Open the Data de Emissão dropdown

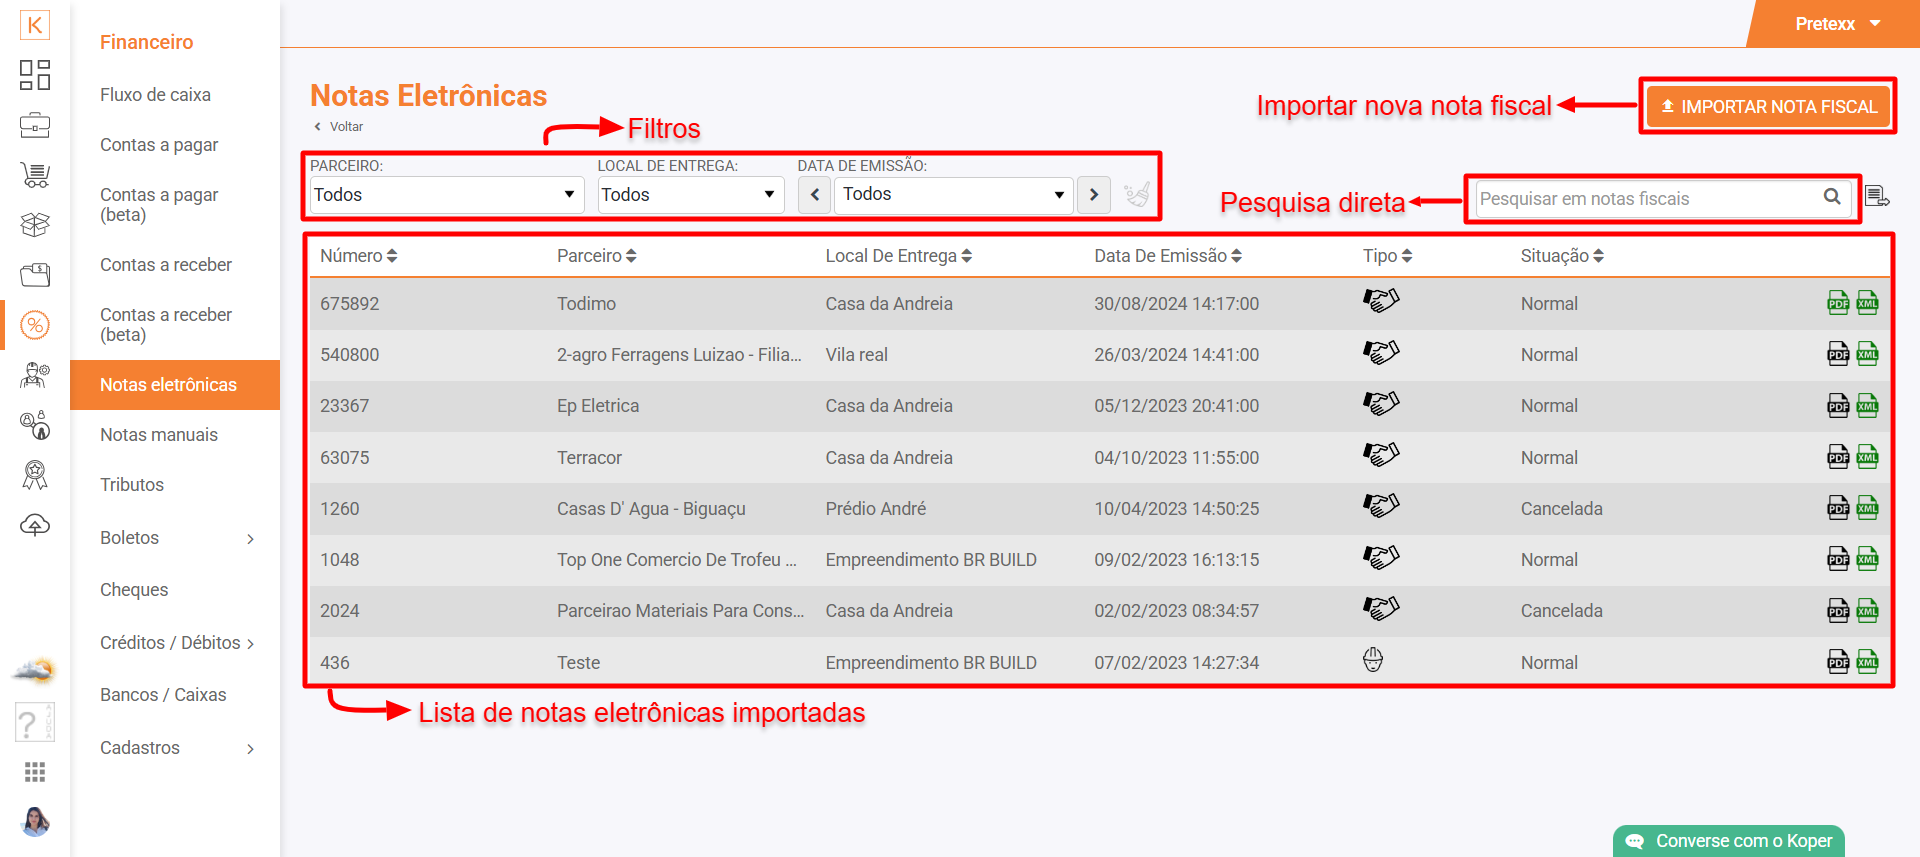click(x=953, y=195)
